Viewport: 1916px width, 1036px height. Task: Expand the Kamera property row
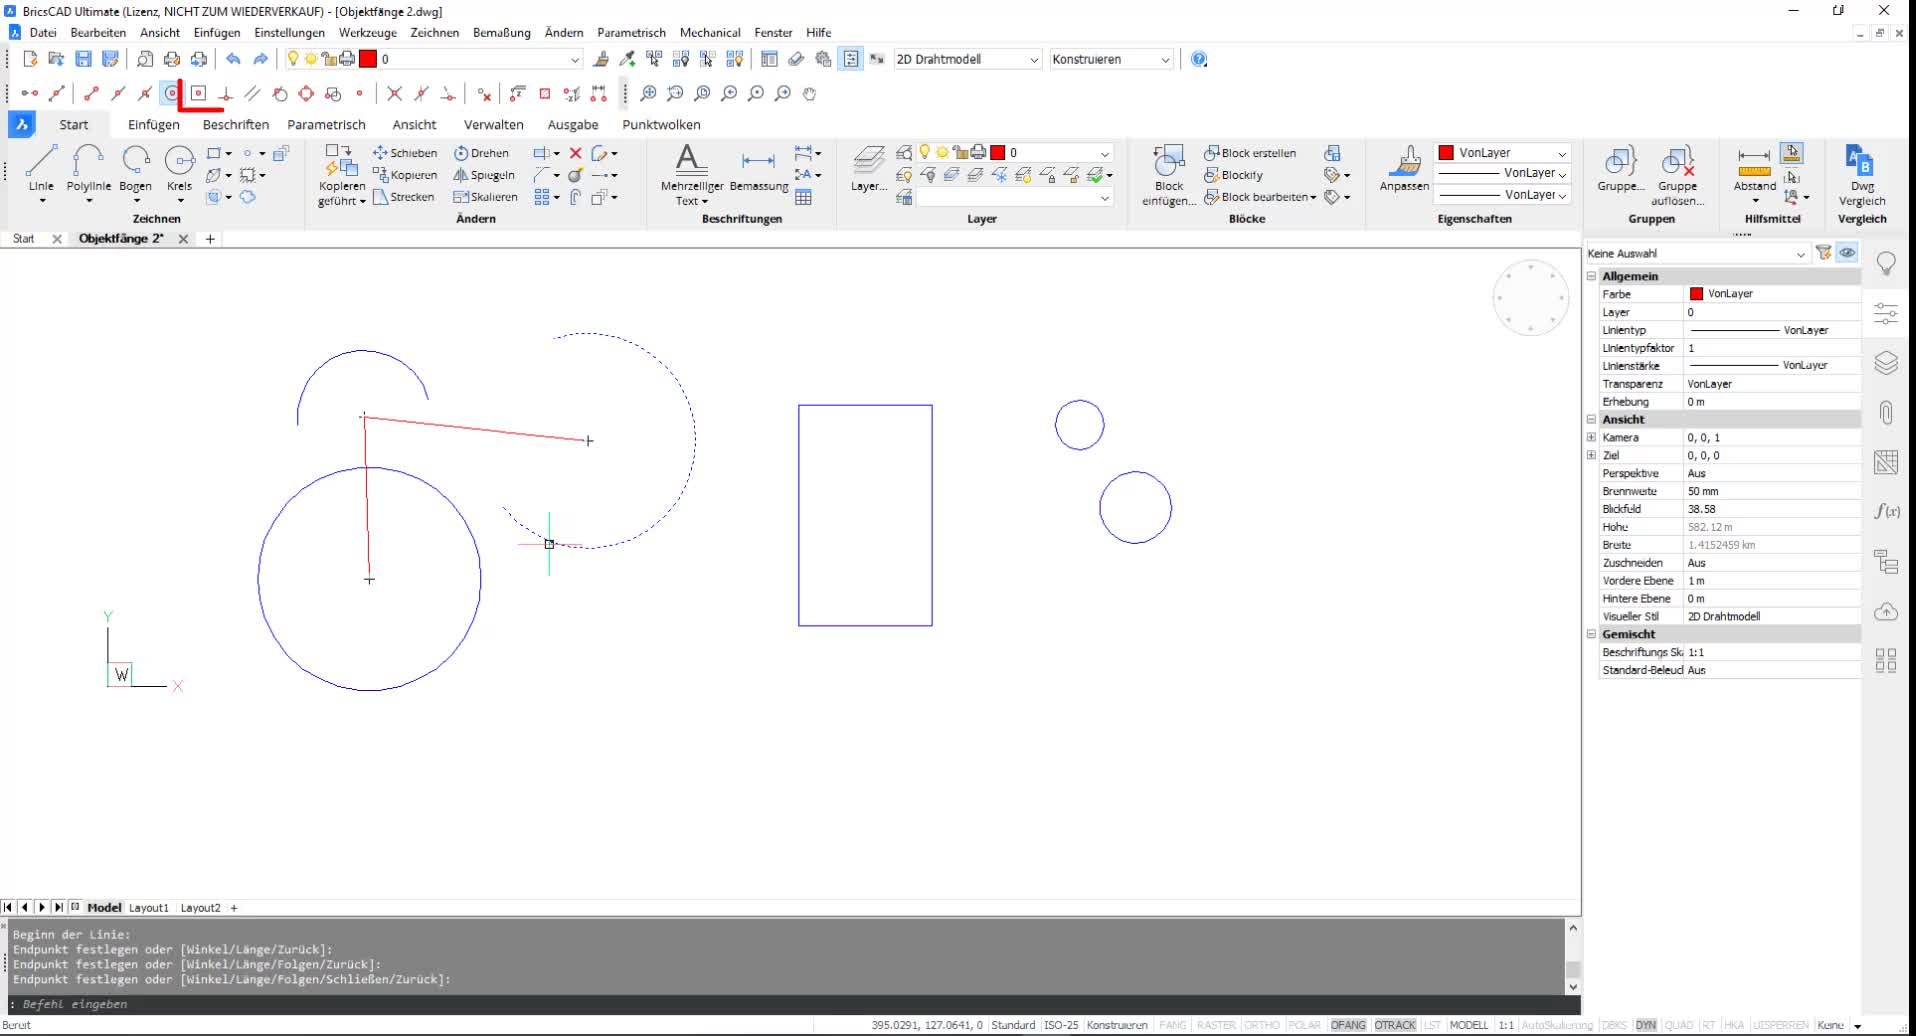tap(1591, 437)
